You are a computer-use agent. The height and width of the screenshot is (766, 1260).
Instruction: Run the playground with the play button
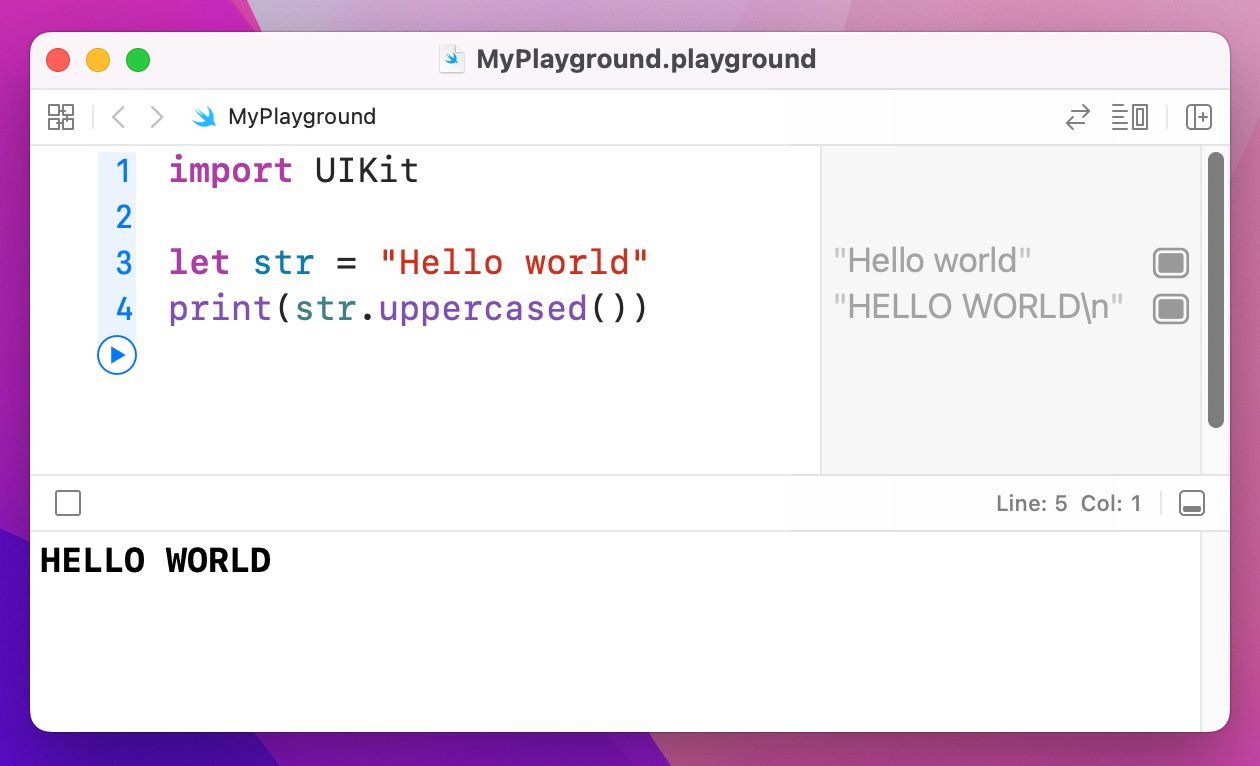point(116,355)
